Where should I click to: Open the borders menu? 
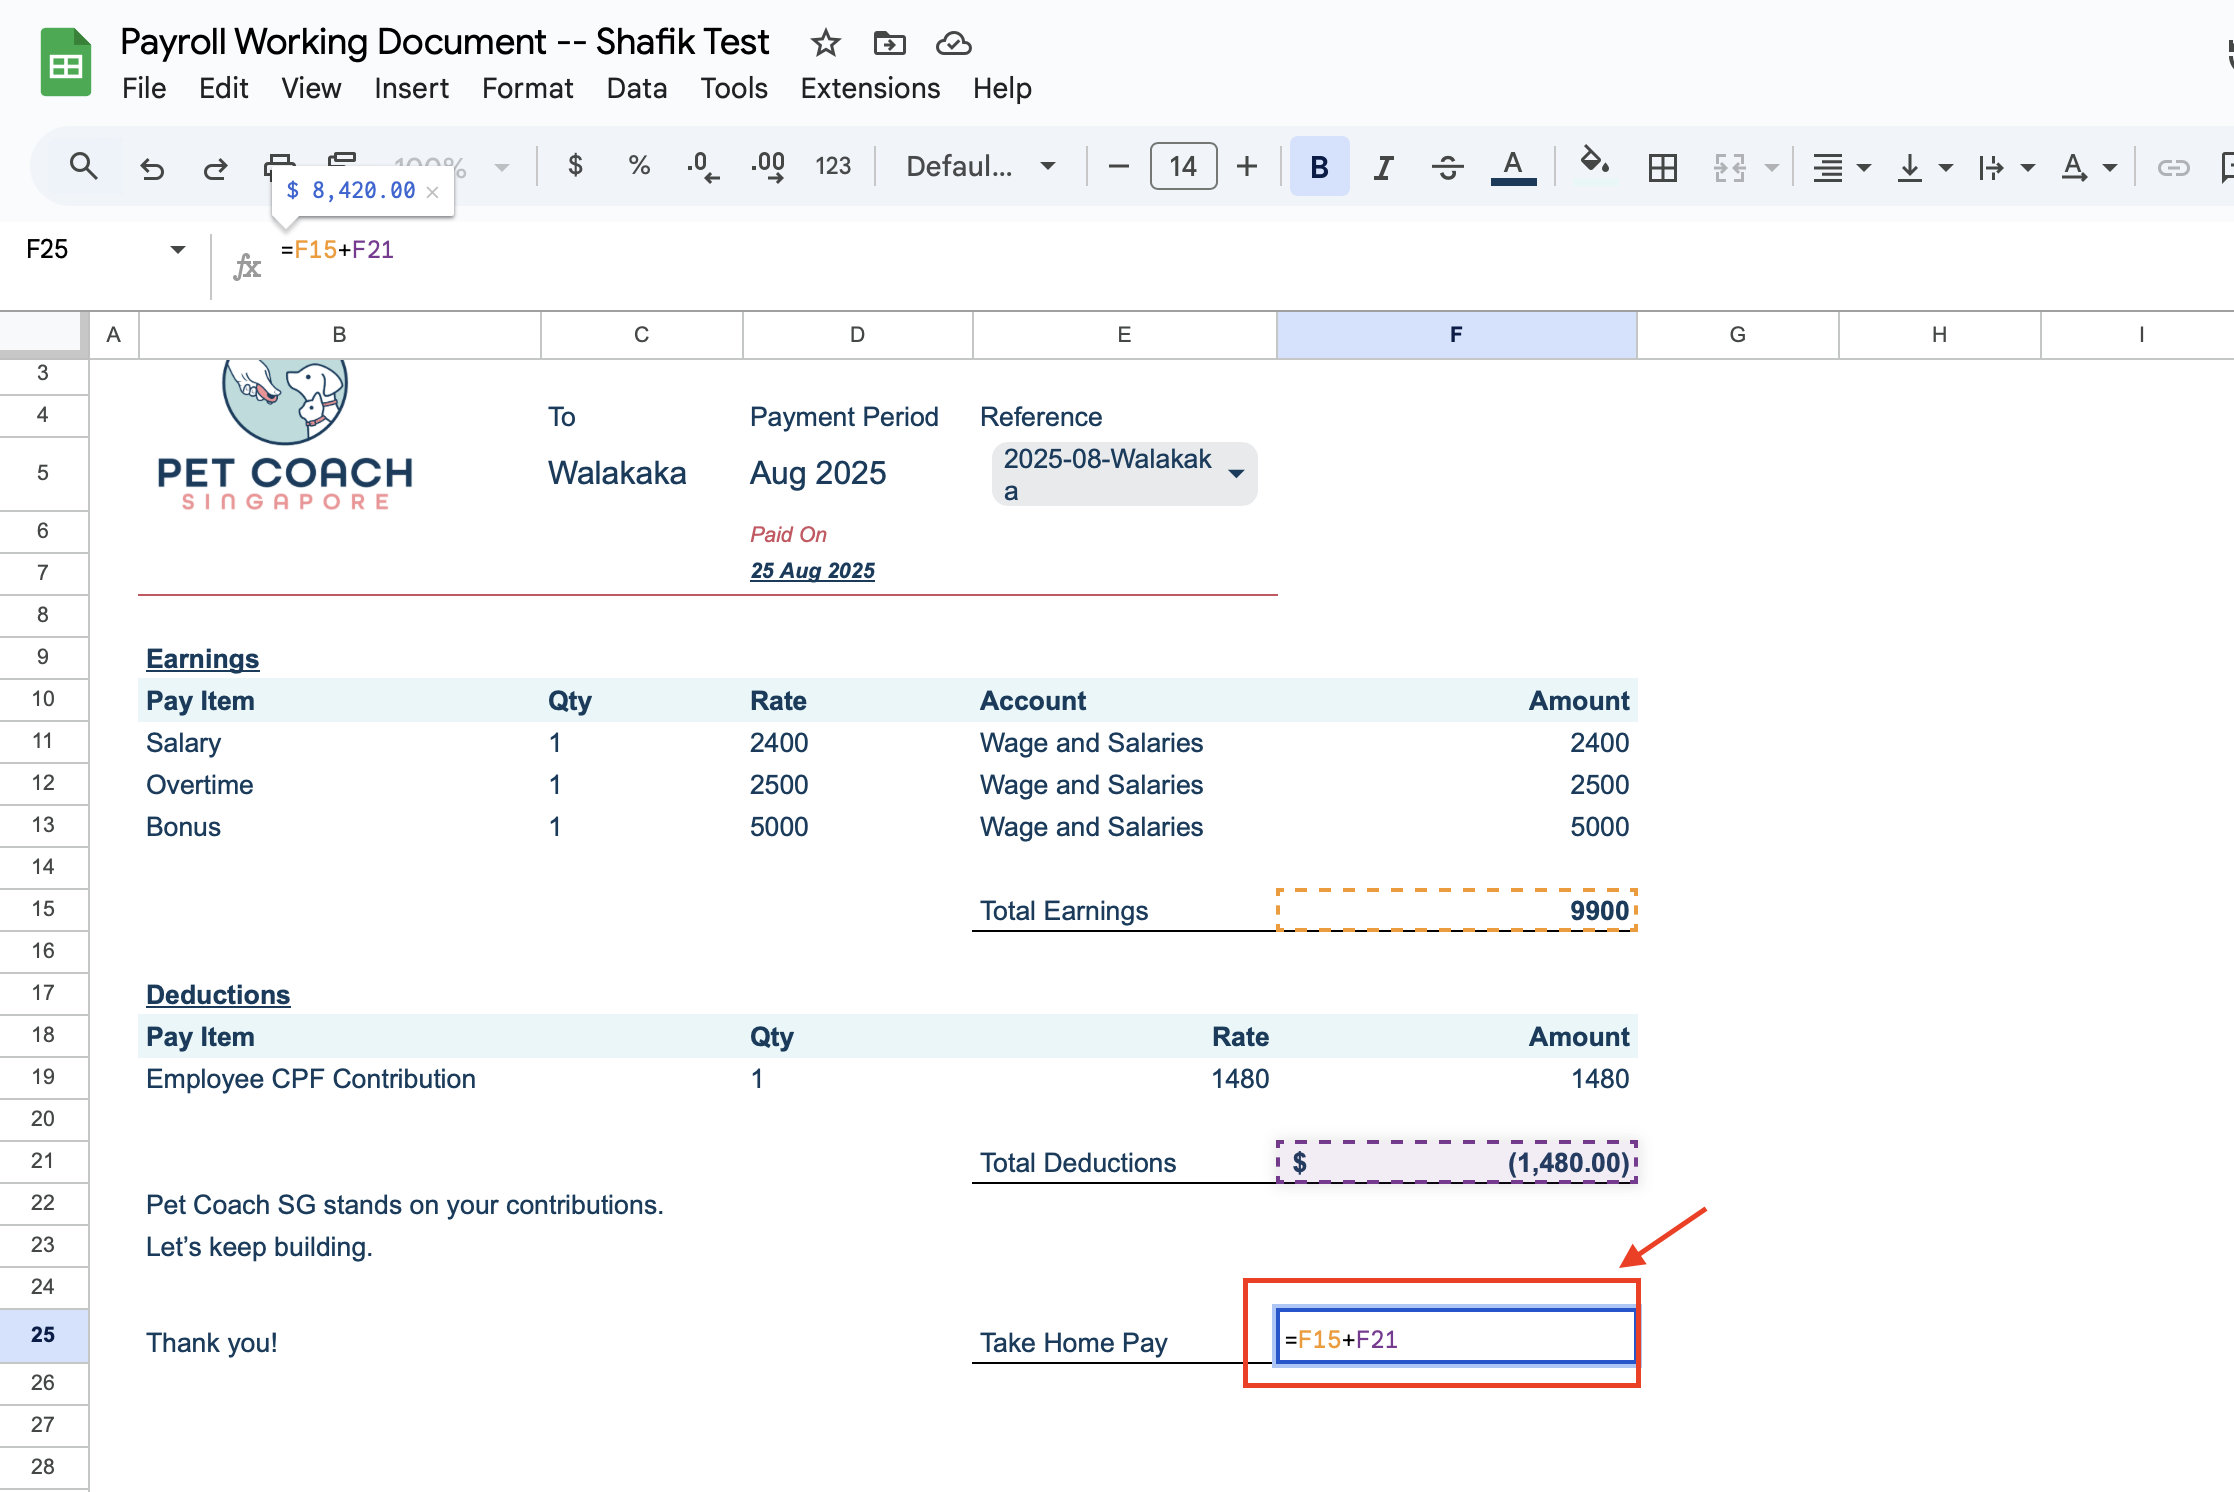(x=1662, y=167)
